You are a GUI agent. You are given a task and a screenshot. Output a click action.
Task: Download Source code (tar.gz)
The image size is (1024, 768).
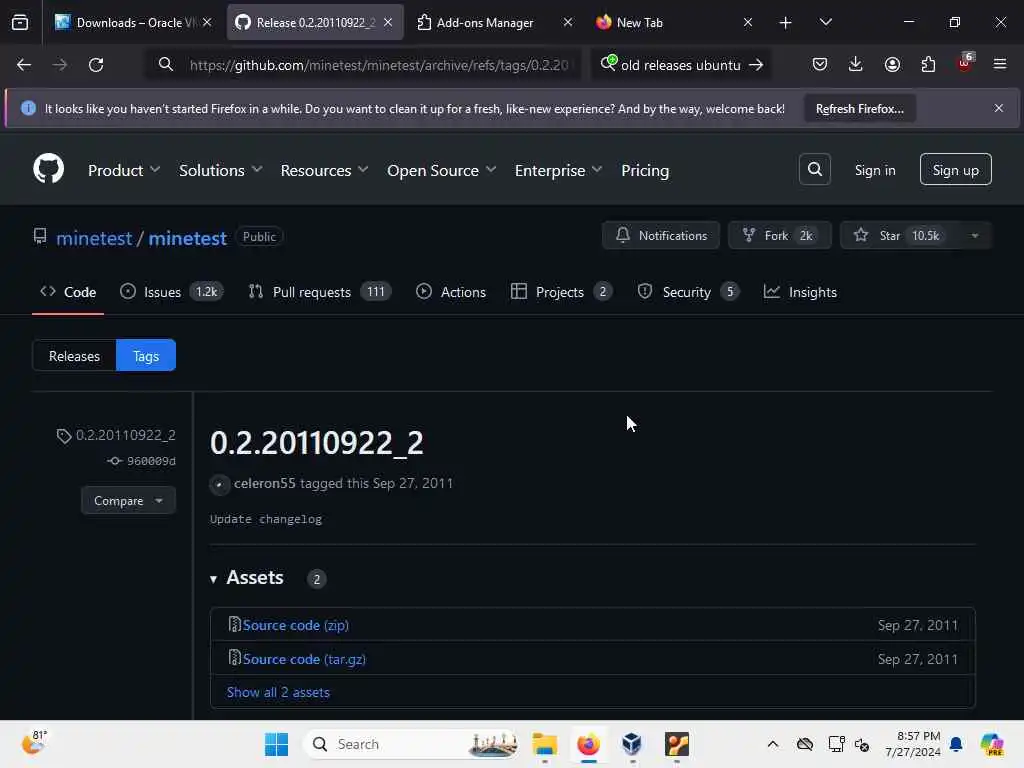click(x=304, y=659)
